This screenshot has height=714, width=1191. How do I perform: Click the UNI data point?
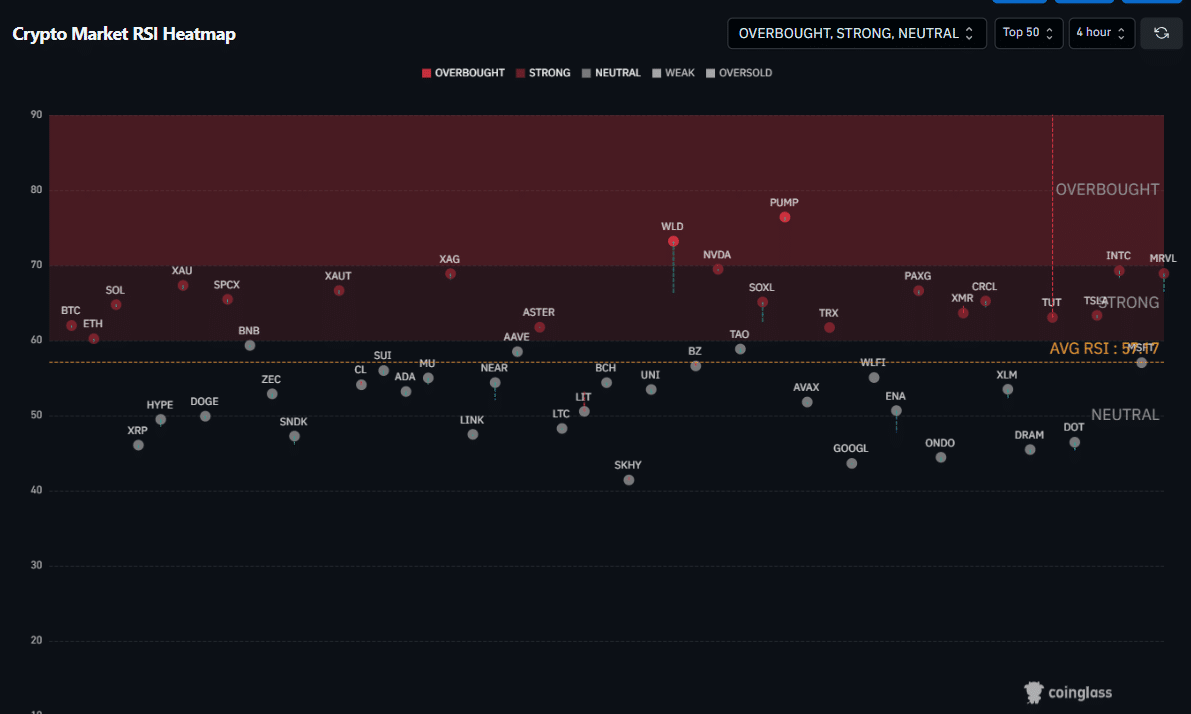point(651,390)
